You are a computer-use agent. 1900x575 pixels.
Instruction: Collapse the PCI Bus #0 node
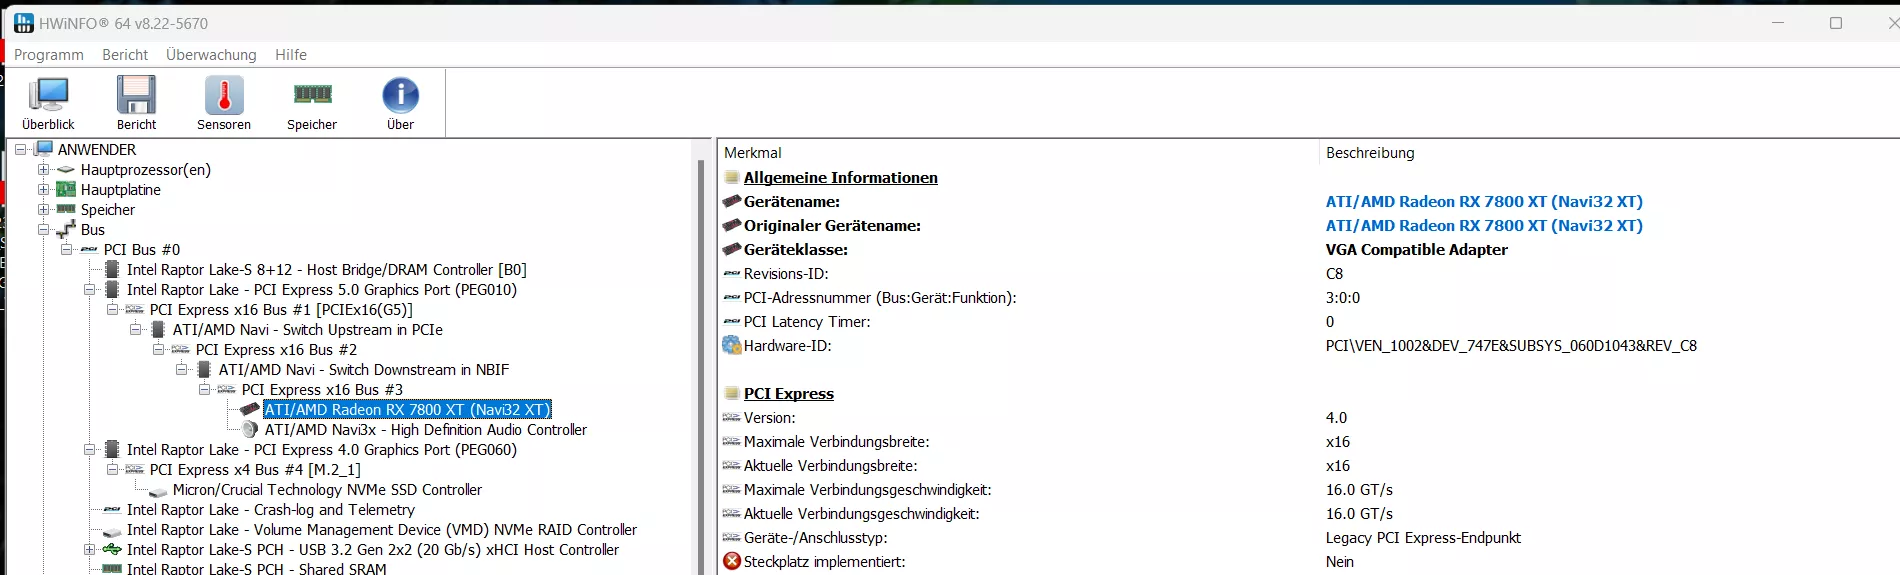point(66,249)
